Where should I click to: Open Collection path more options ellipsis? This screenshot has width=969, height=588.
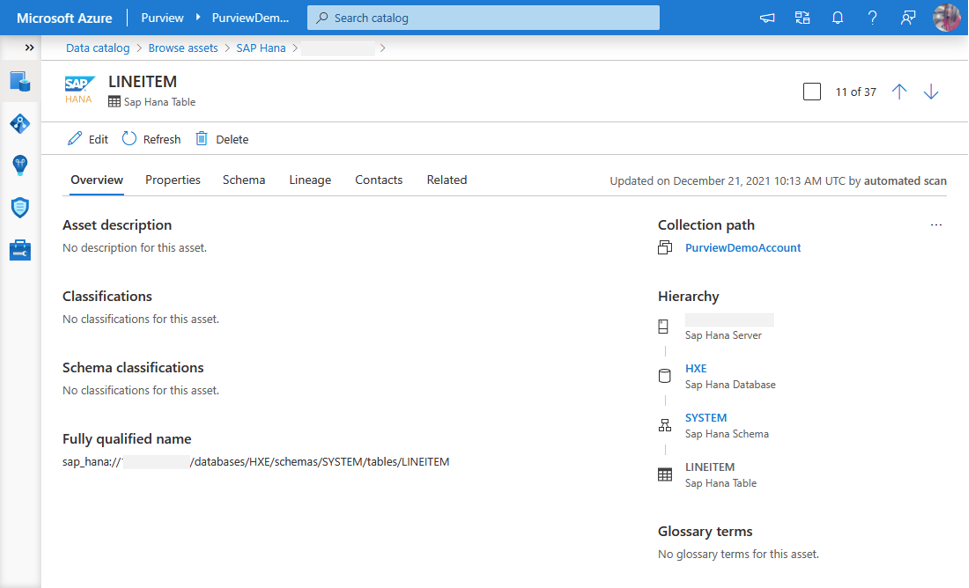pos(936,225)
